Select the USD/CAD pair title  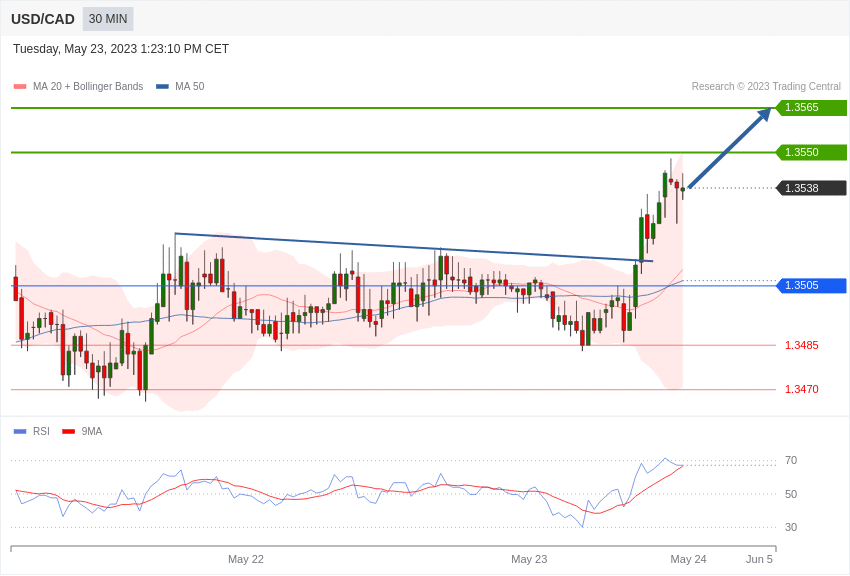43,20
